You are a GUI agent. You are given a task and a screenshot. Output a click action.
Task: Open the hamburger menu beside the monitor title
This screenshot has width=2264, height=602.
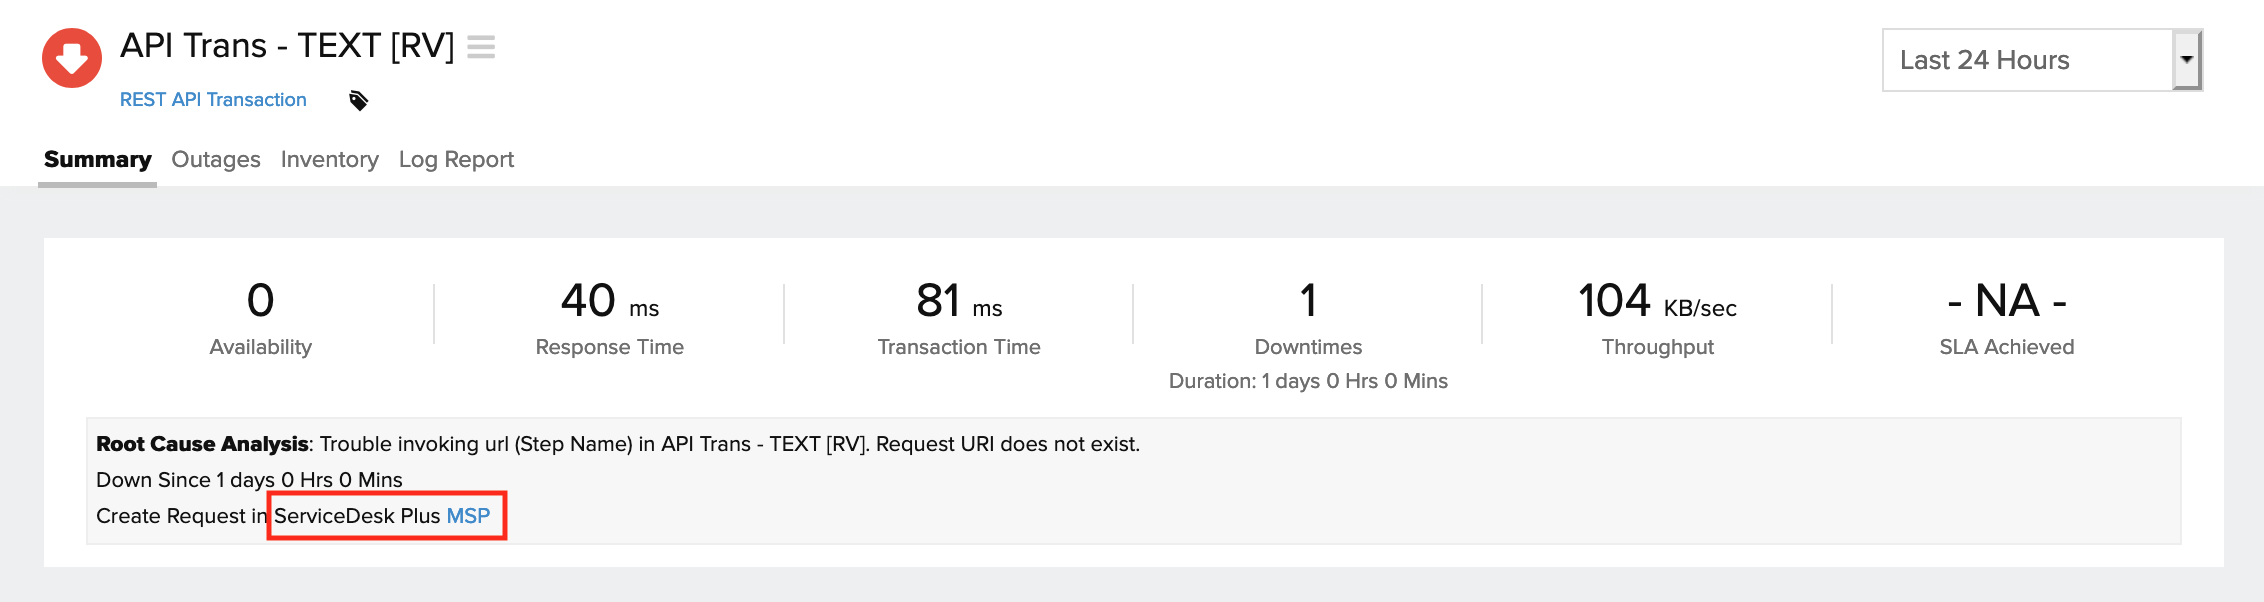pos(481,47)
